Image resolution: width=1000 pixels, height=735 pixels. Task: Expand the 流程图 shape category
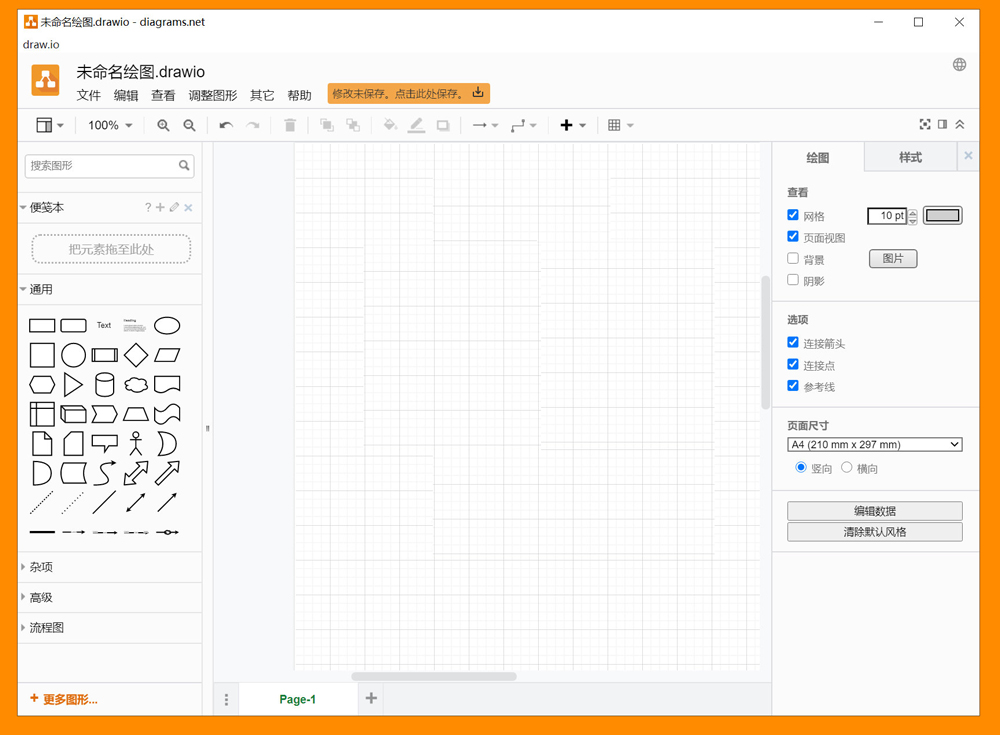tap(47, 628)
